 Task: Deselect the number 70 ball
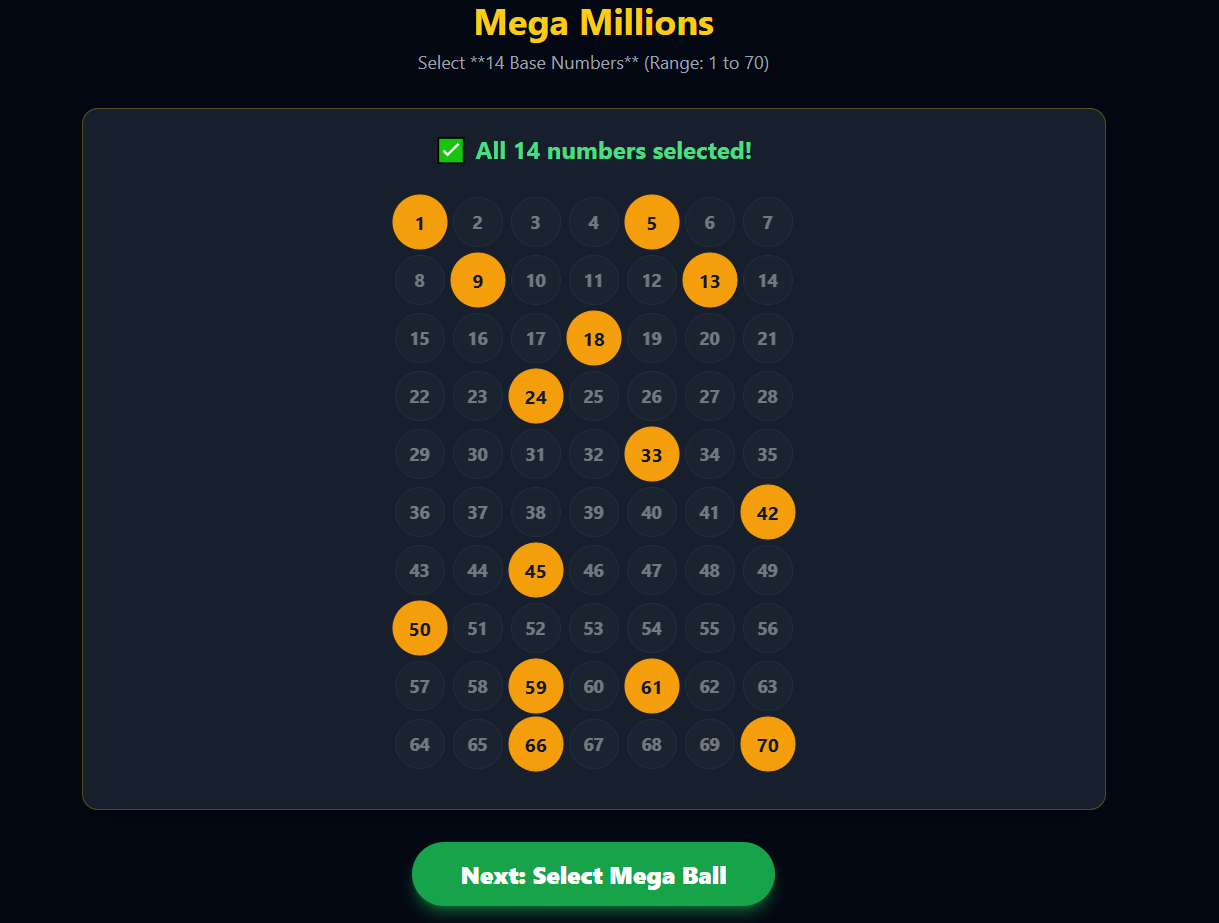(x=767, y=744)
